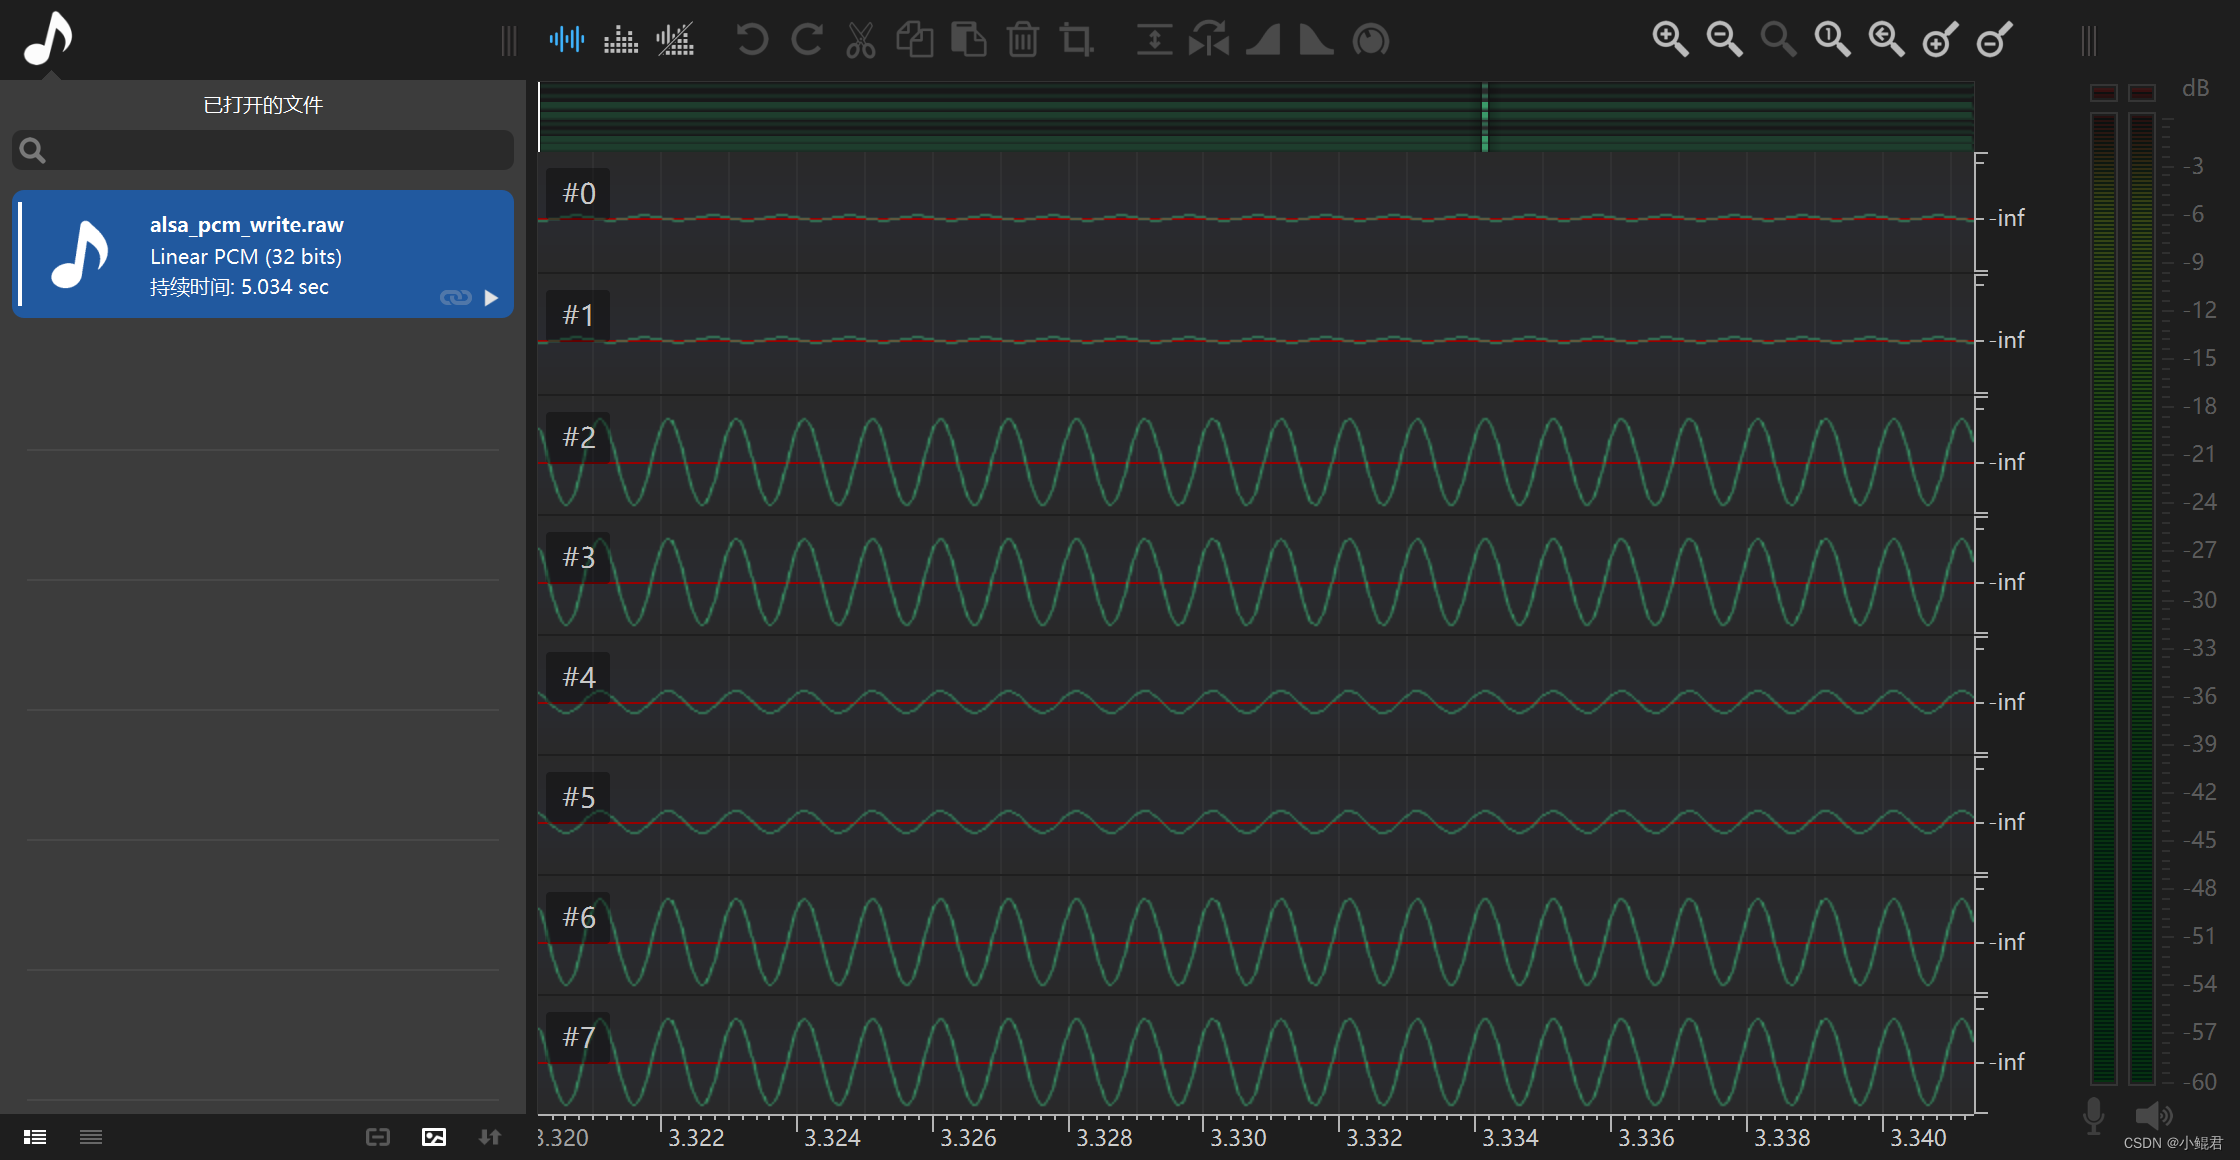Screen dimensions: 2240x1160
Task: Click the link files icon in sidebar footer
Action: click(378, 1137)
